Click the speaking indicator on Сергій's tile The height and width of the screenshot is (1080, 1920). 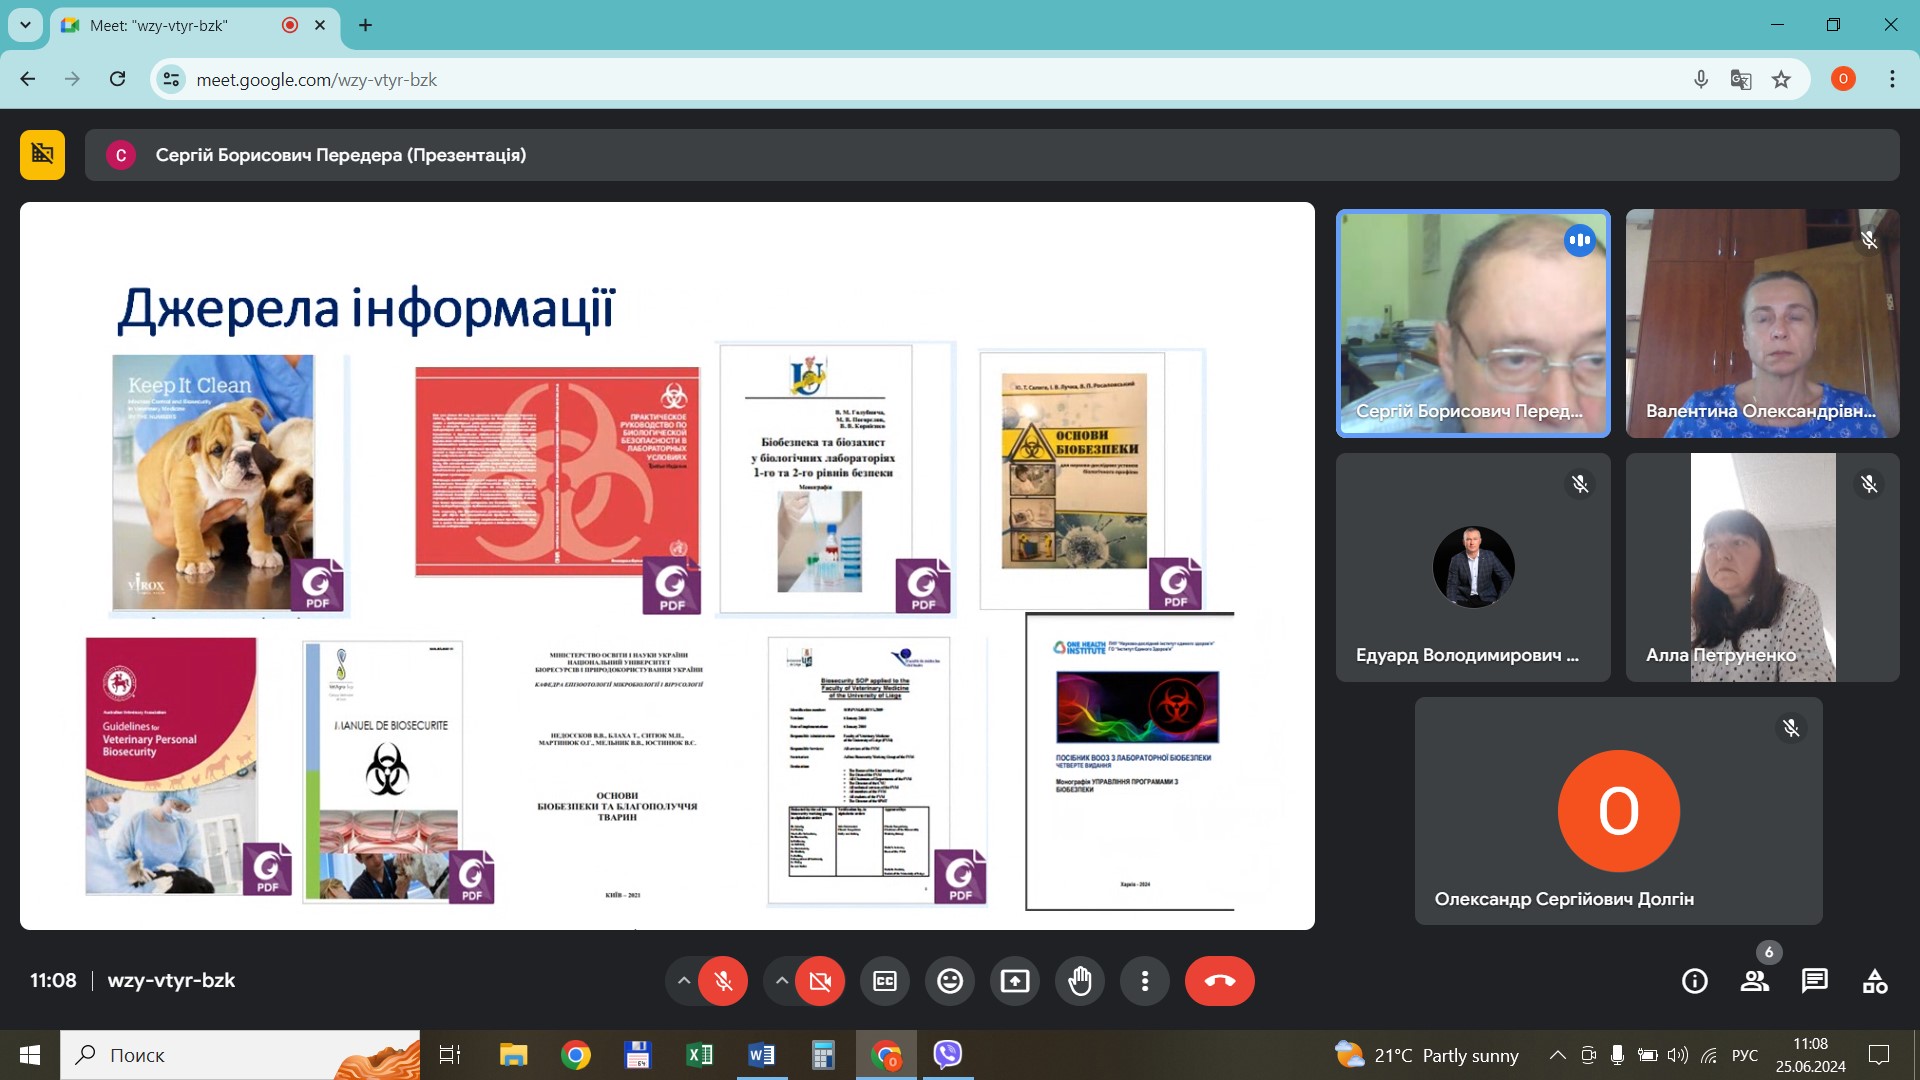click(x=1580, y=240)
